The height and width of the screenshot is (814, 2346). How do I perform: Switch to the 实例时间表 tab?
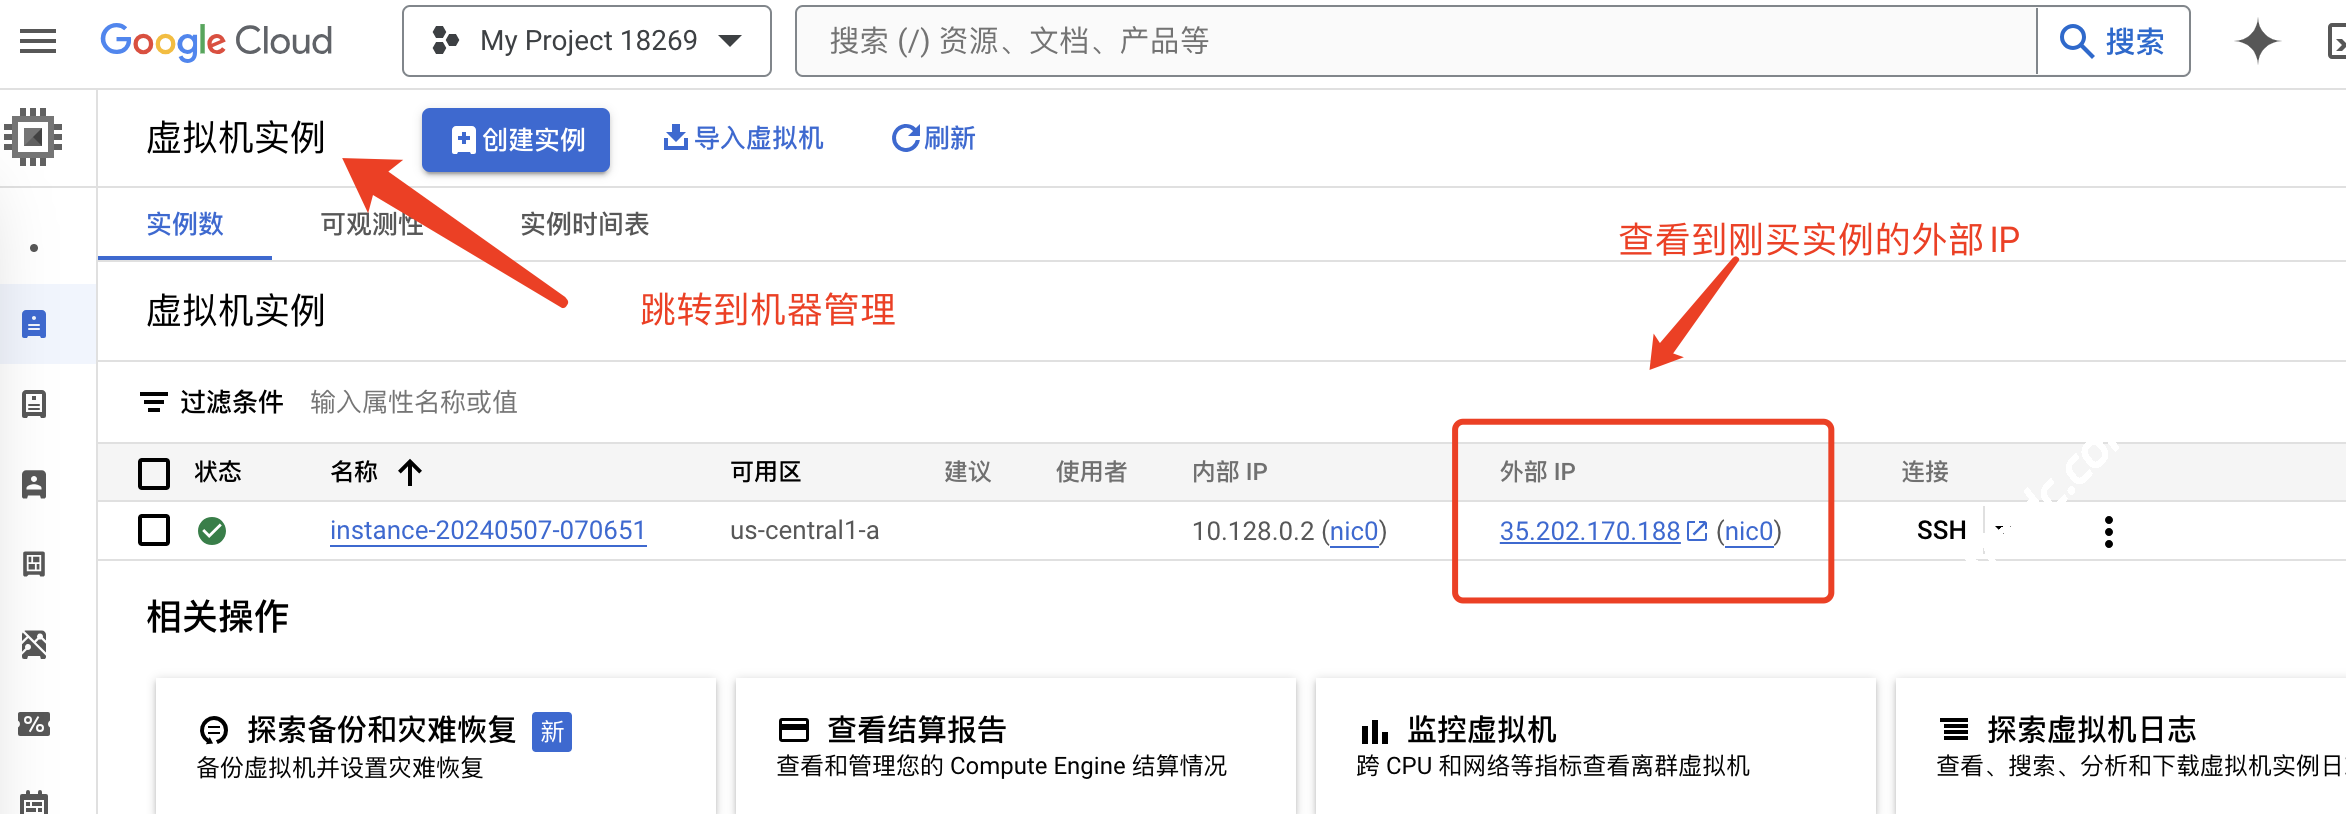(x=584, y=224)
